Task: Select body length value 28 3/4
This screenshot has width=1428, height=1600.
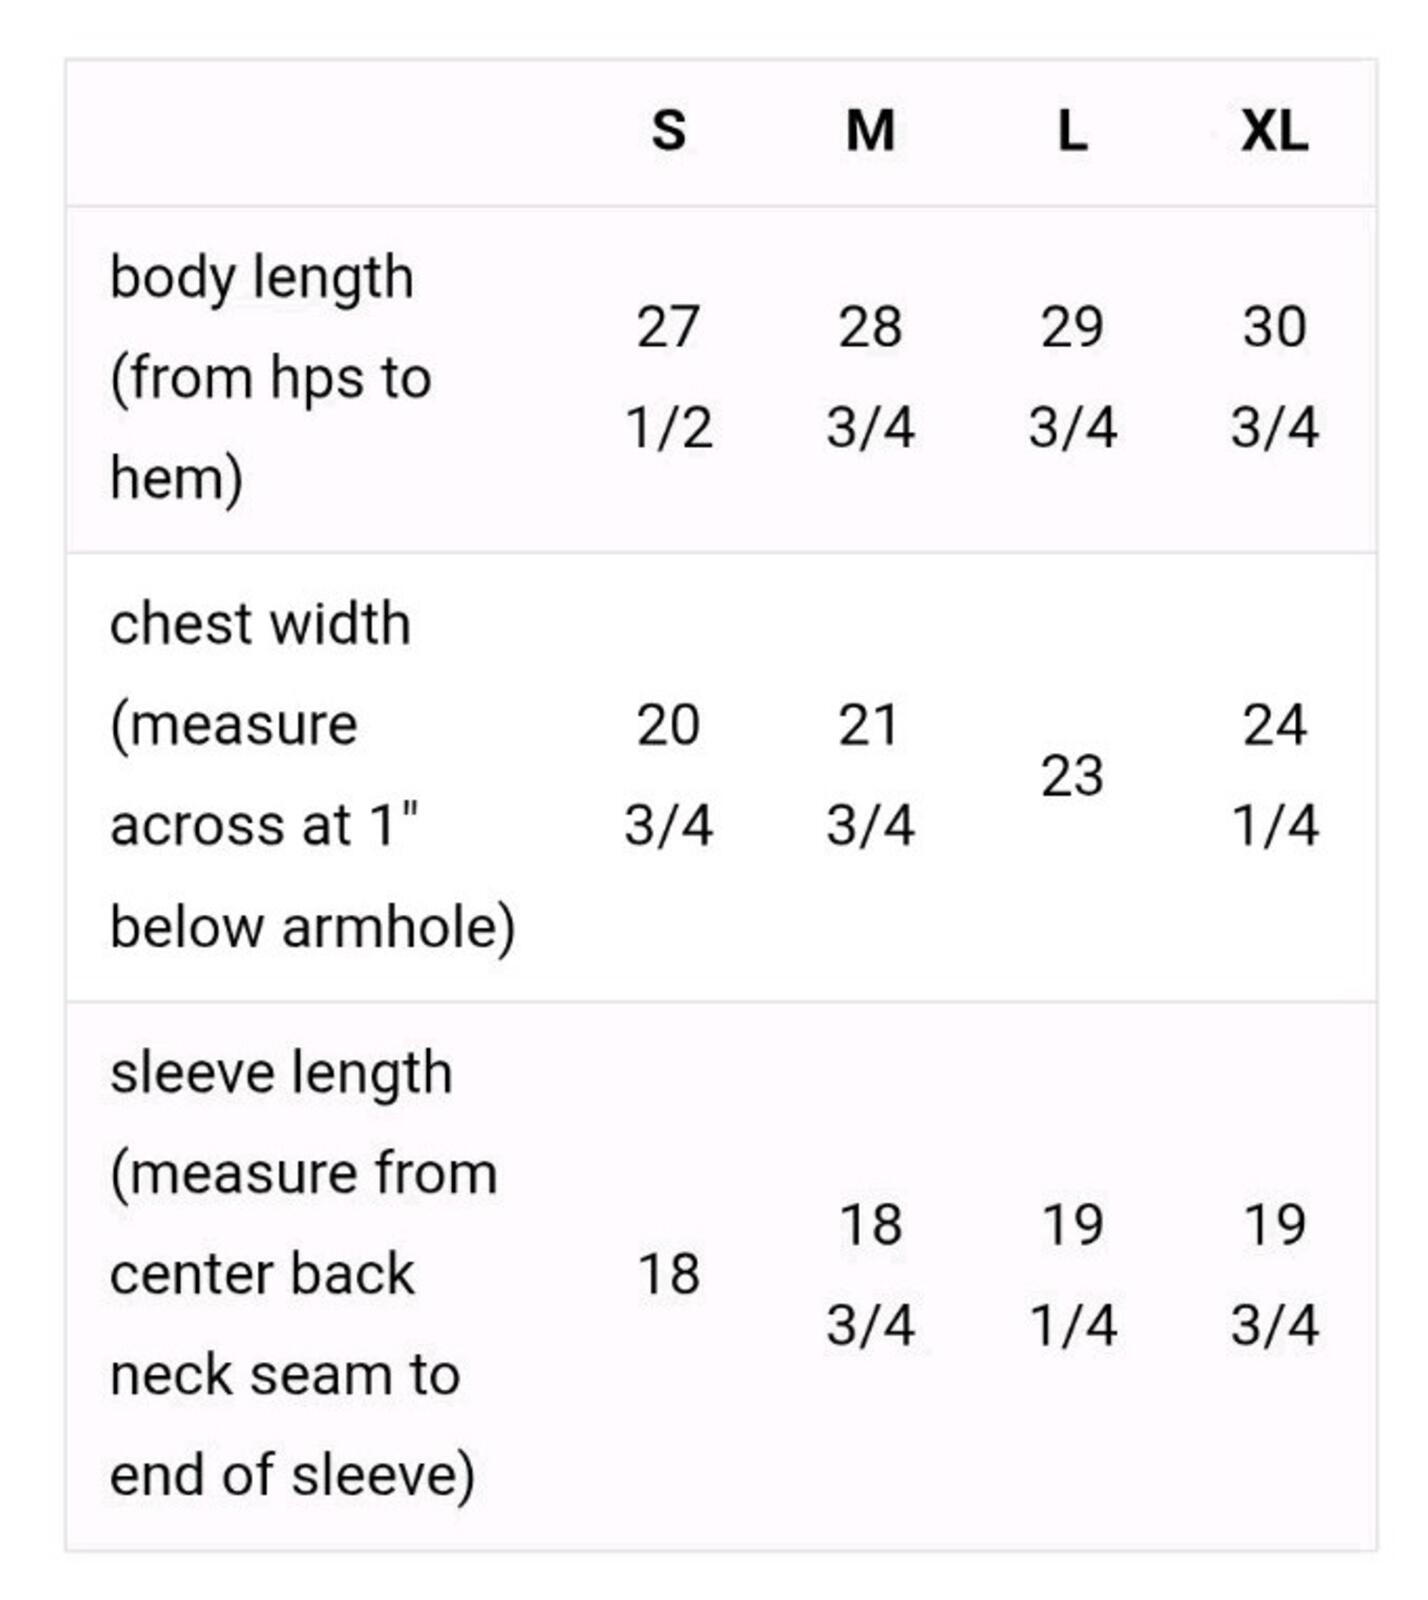Action: [x=870, y=377]
